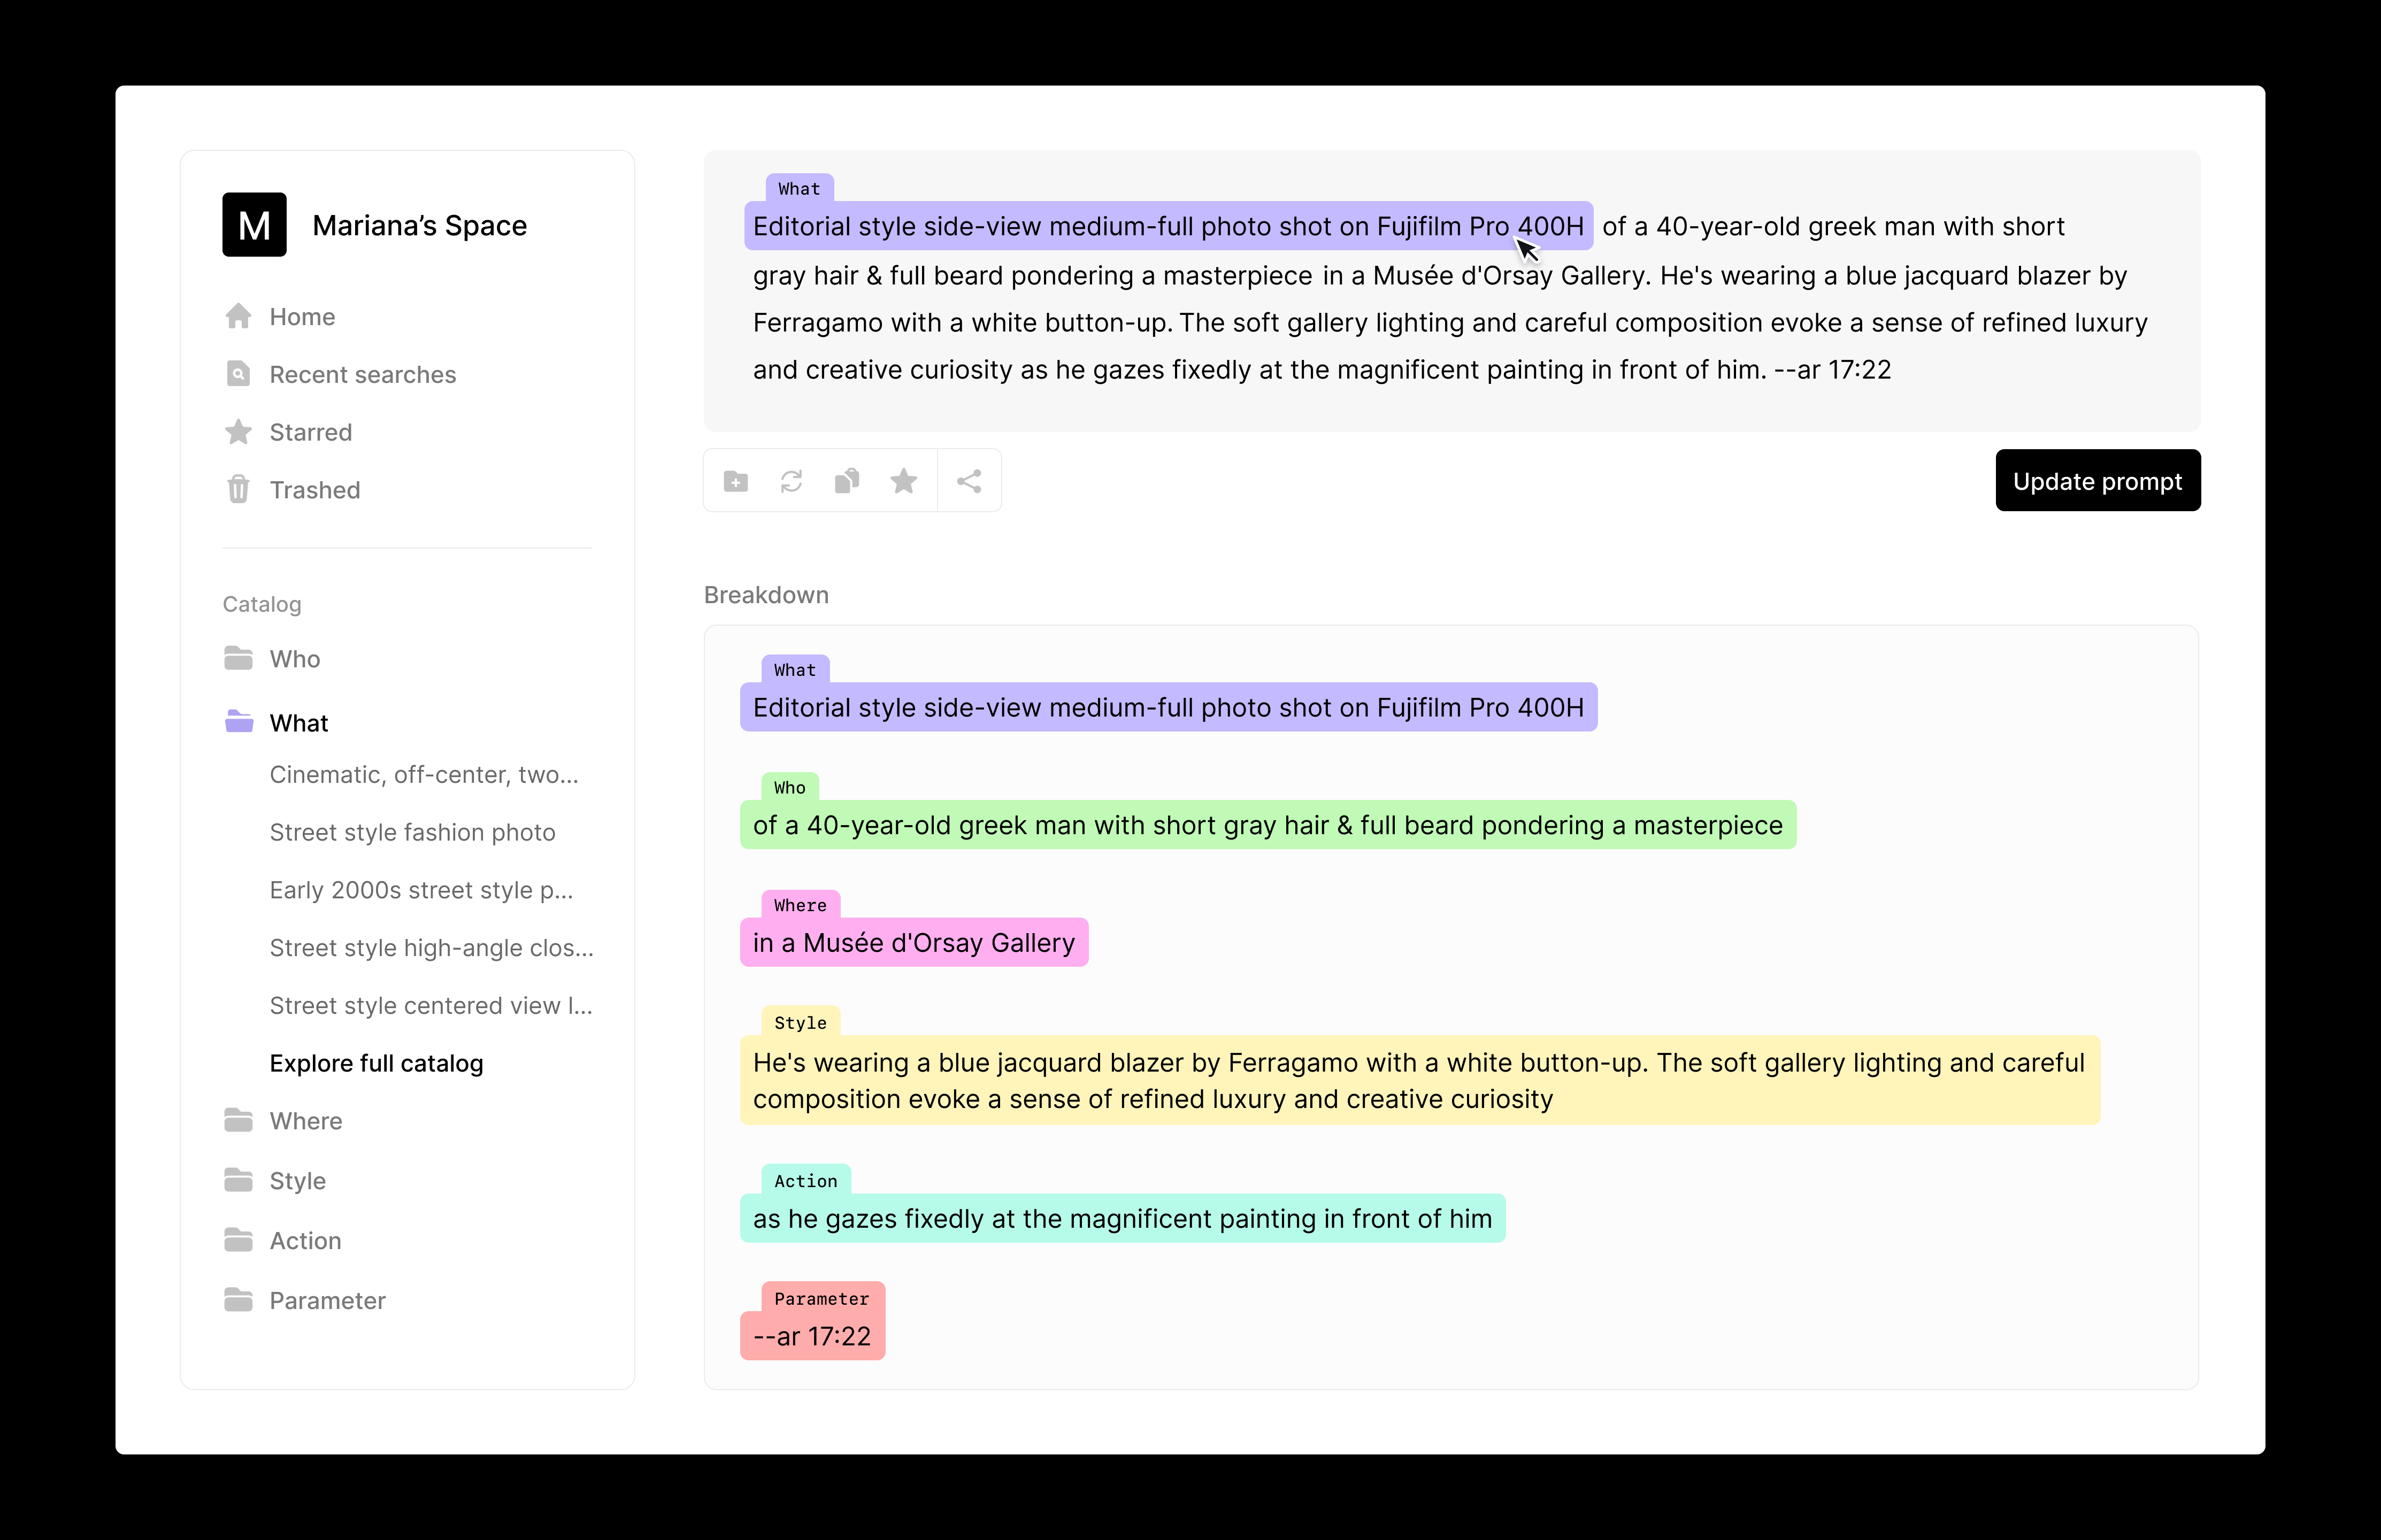
Task: Collapse the What folder's prompt list
Action: [298, 721]
